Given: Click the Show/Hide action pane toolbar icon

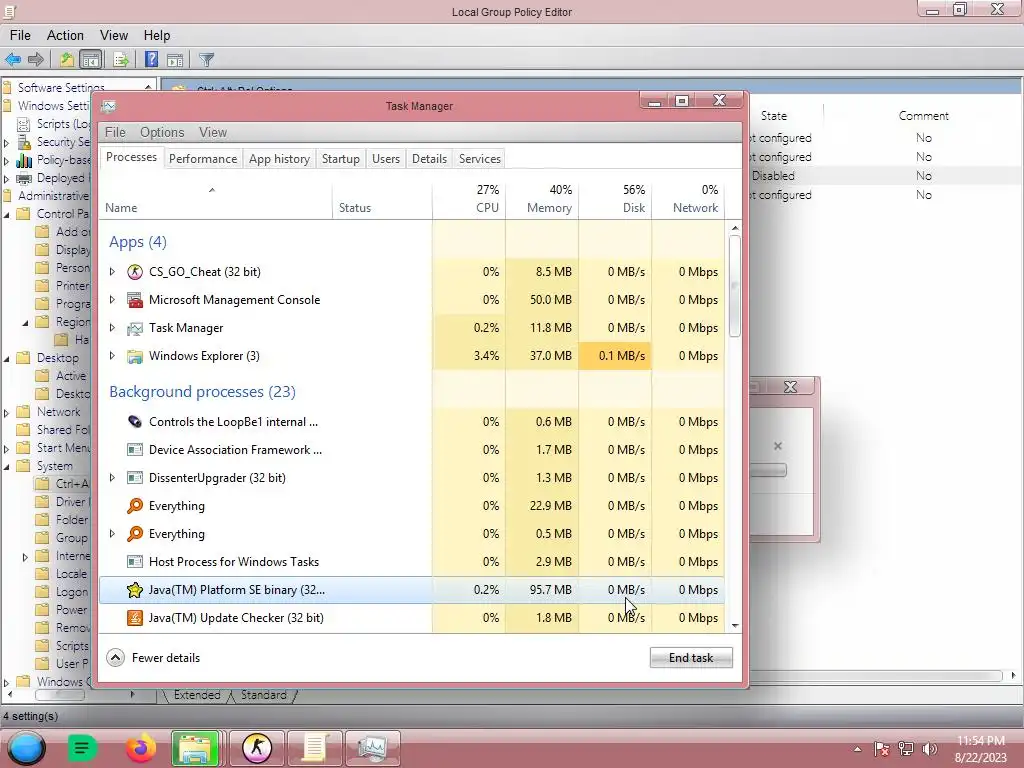Looking at the screenshot, I should pos(175,60).
